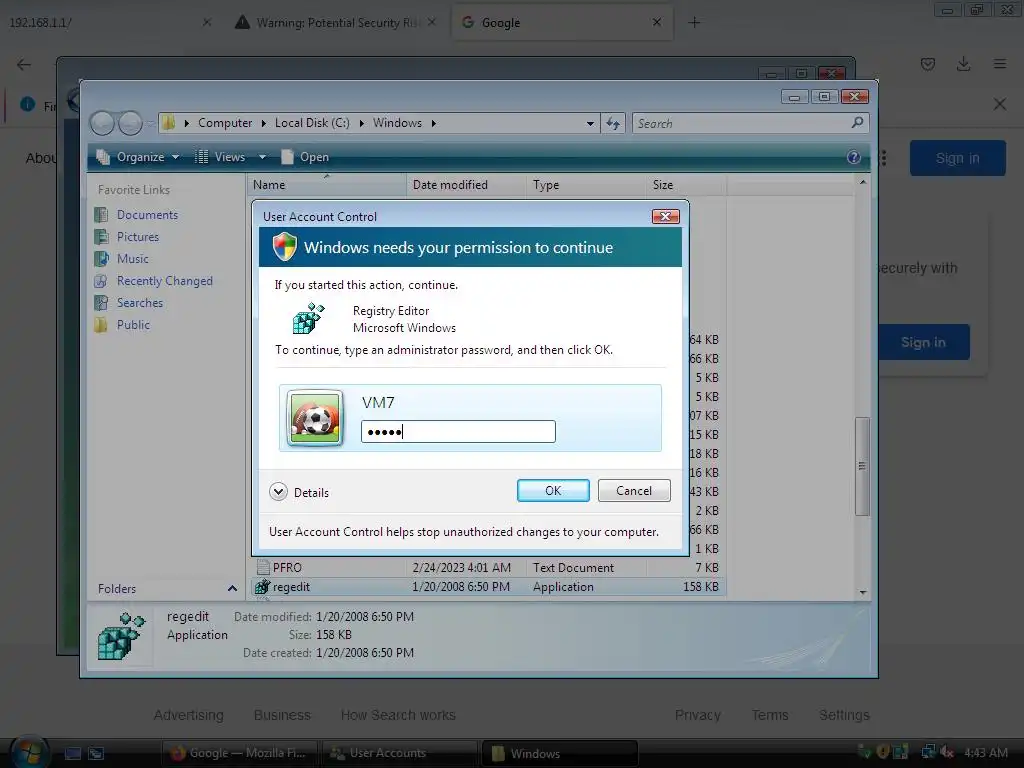Click OK in User Account Control dialog
Screen dimensions: 1024x768
pos(553,490)
